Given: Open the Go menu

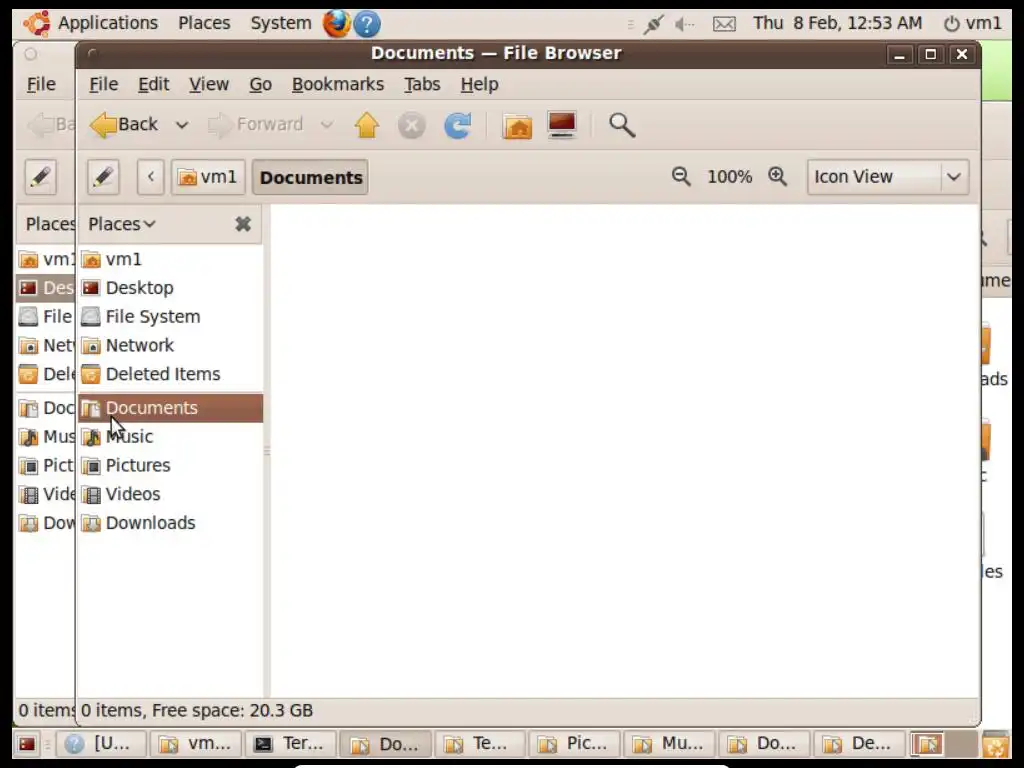Looking at the screenshot, I should pyautogui.click(x=260, y=84).
